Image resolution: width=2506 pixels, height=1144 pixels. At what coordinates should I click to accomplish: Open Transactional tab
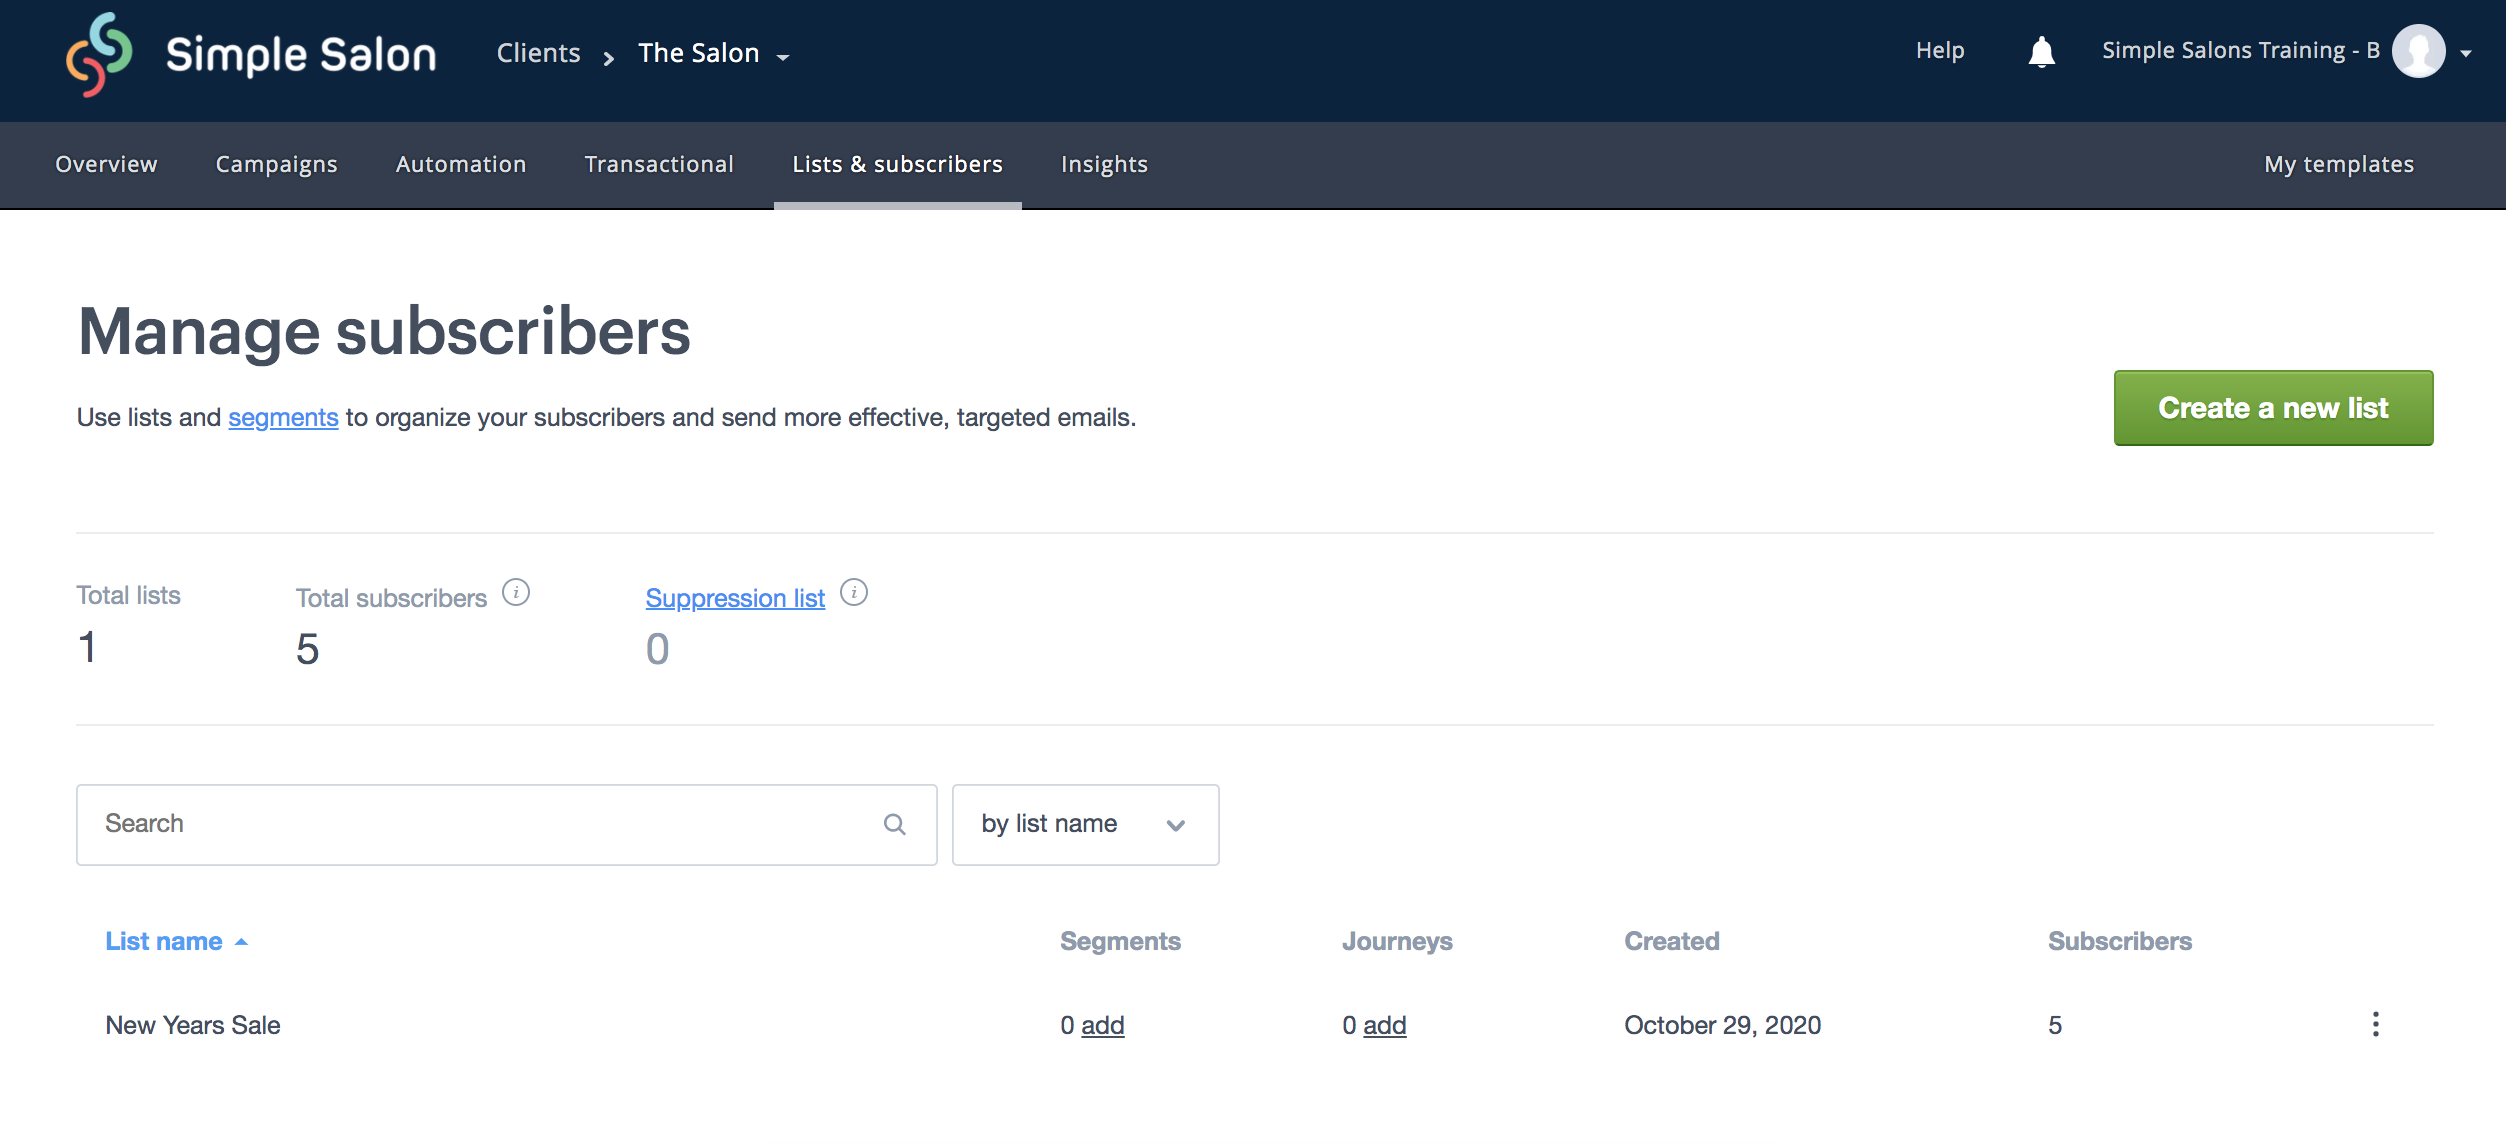click(x=659, y=164)
